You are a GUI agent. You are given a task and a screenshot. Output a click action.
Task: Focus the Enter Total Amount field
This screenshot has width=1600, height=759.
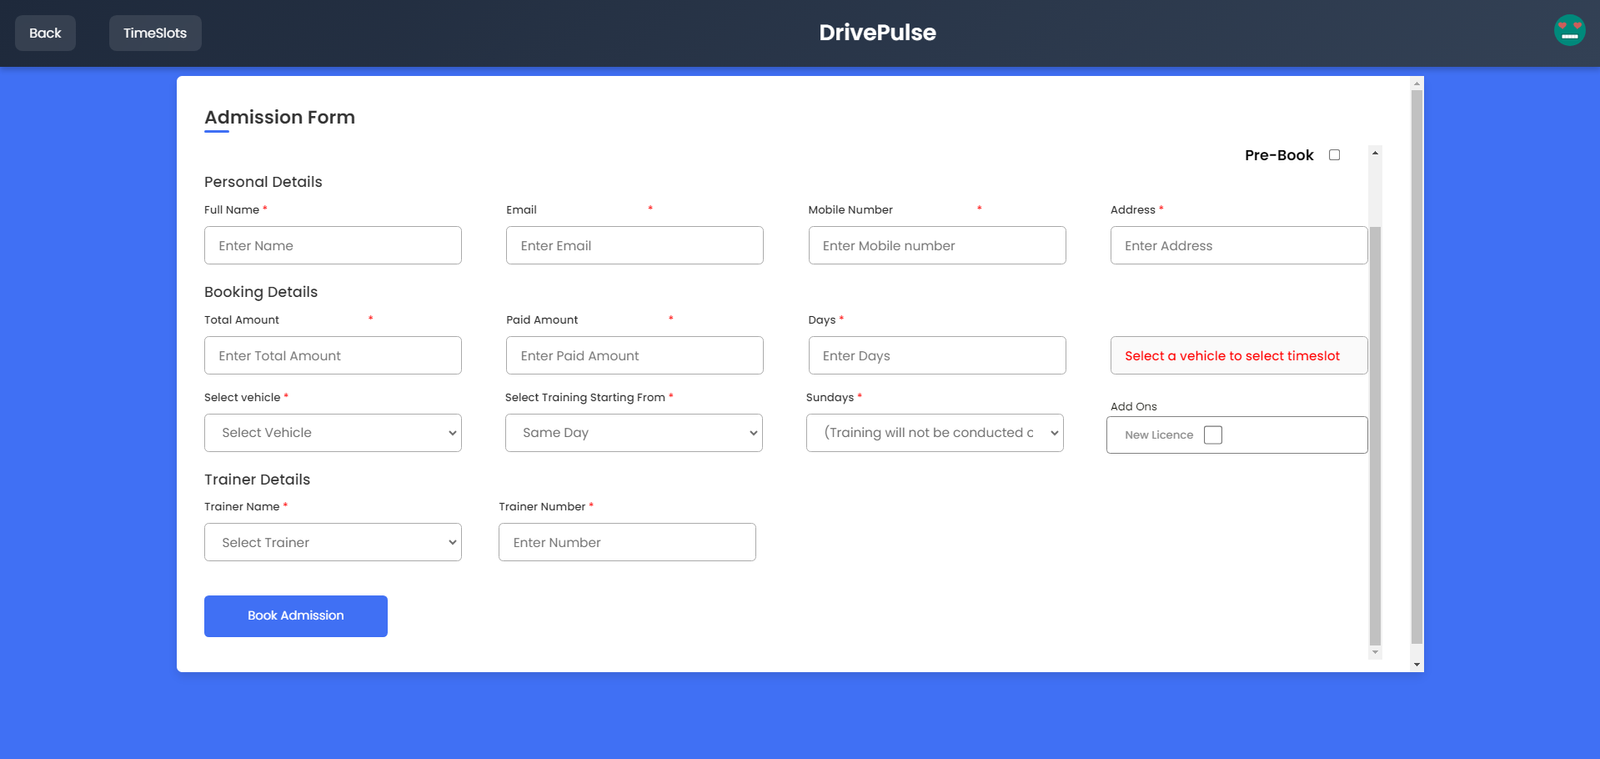333,355
